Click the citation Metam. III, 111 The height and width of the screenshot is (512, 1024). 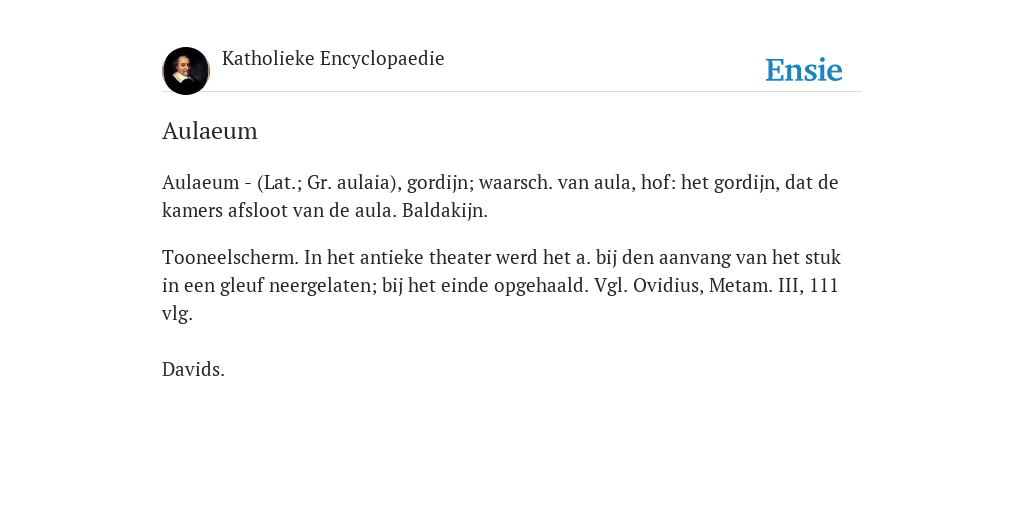[773, 285]
